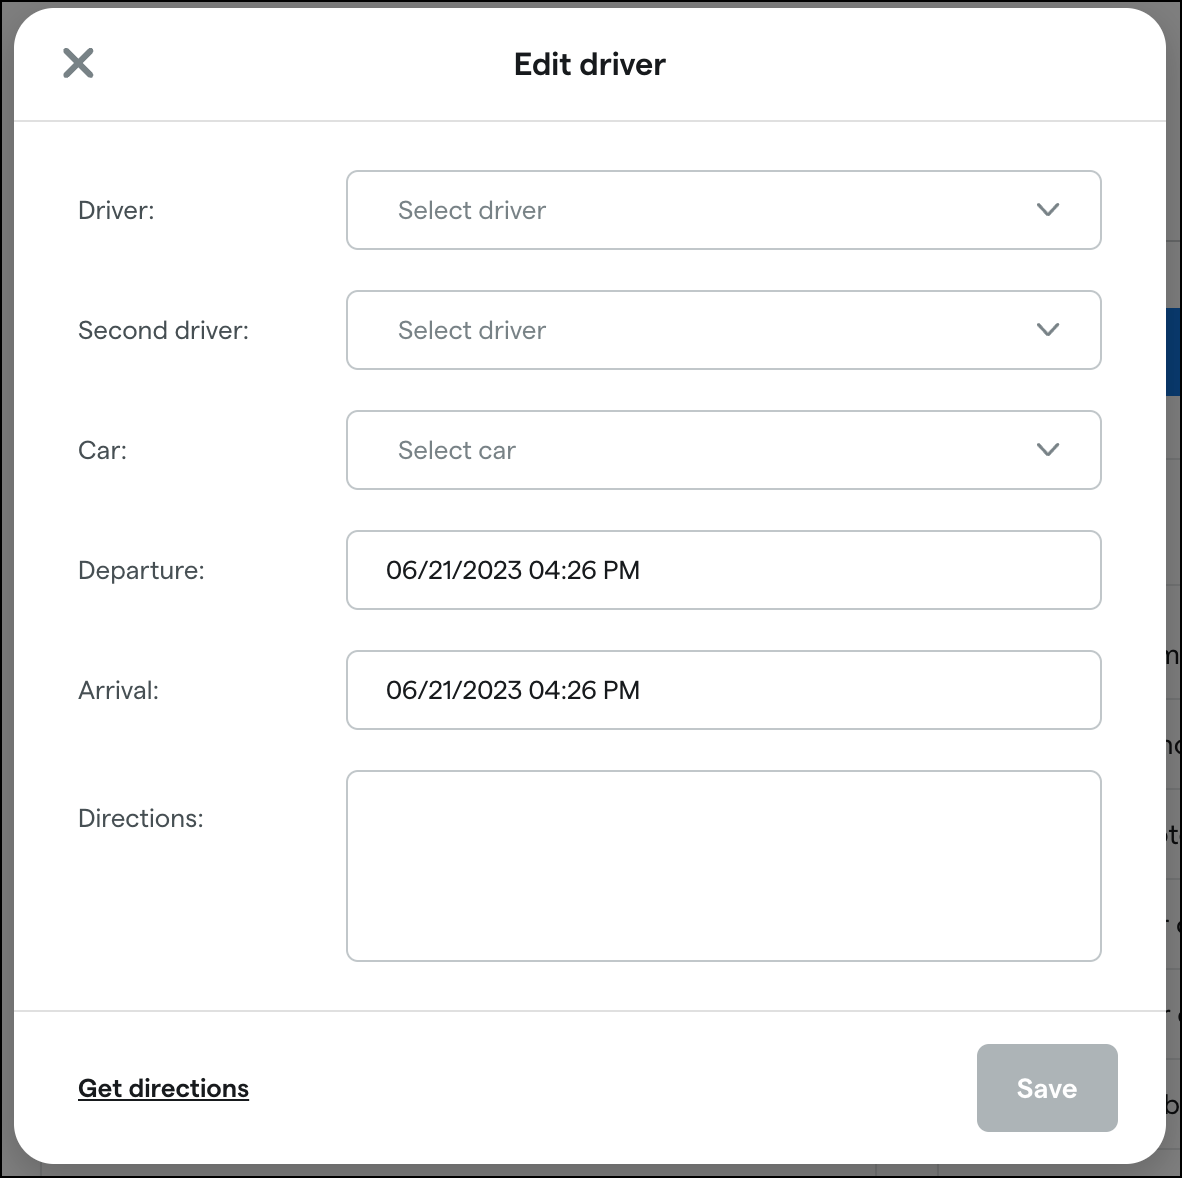The image size is (1182, 1178).
Task: Click the Car dropdown chevron
Action: [1047, 450]
